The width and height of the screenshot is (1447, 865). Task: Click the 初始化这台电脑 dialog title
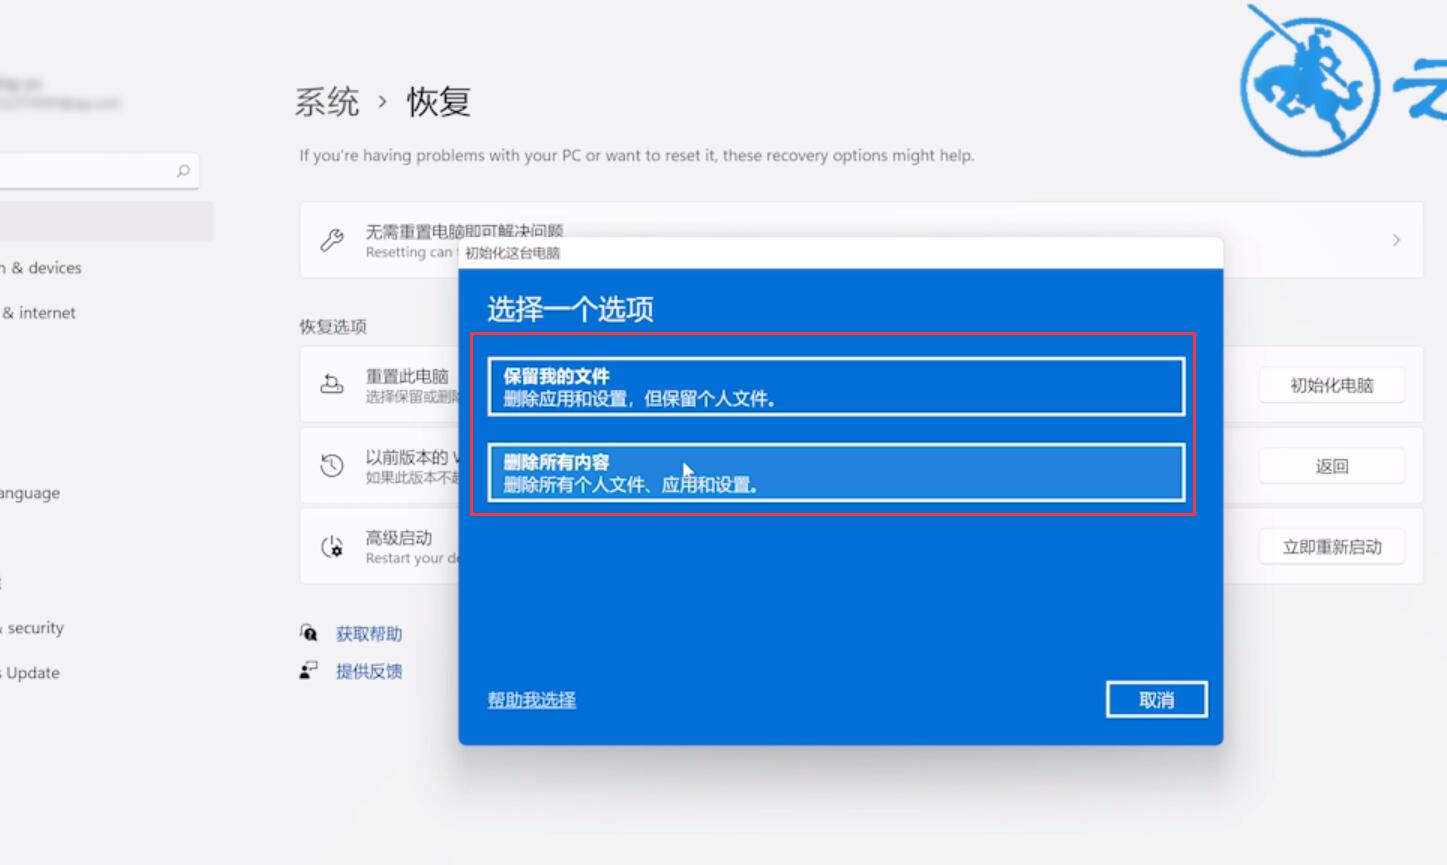pyautogui.click(x=512, y=253)
